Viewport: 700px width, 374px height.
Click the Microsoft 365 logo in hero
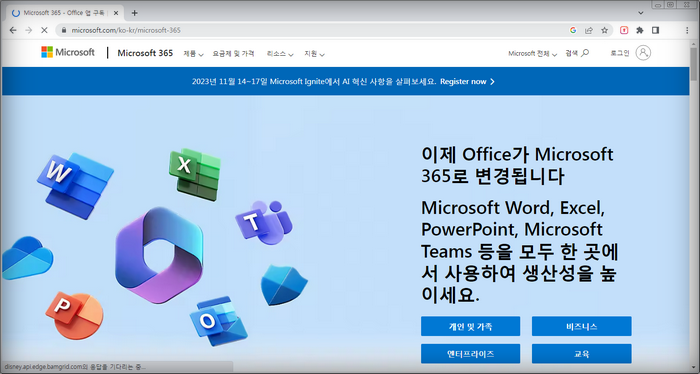(159, 255)
